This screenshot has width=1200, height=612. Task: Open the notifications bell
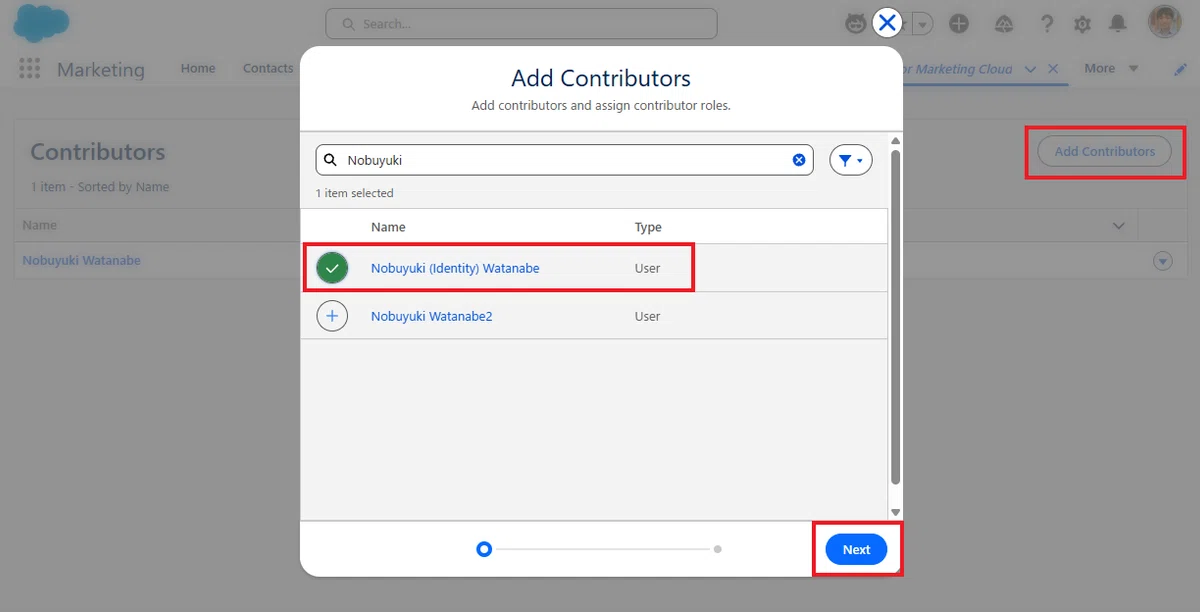[x=1118, y=24]
